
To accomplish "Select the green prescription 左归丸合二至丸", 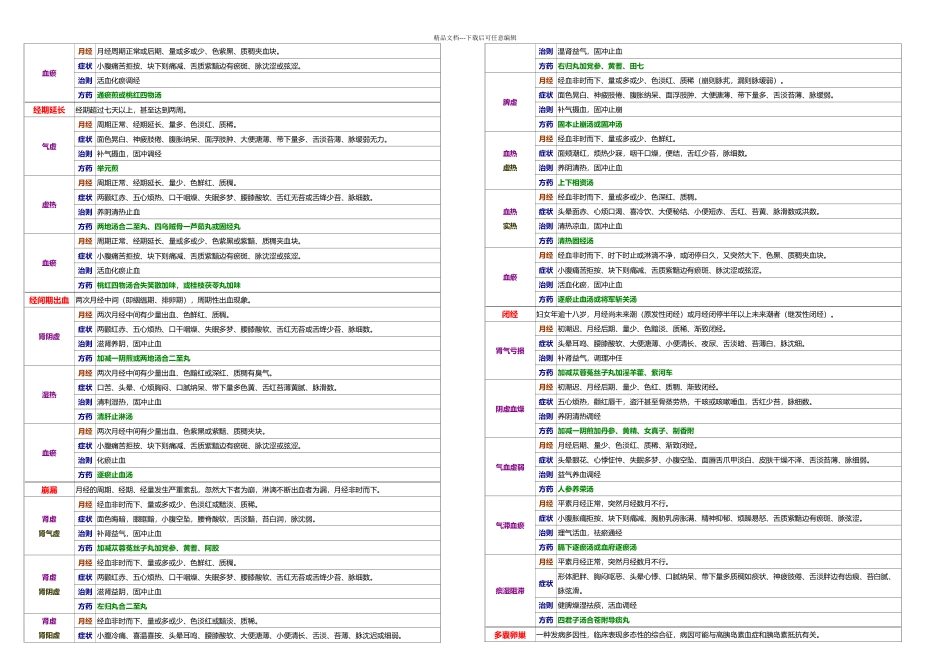I will coord(121,606).
